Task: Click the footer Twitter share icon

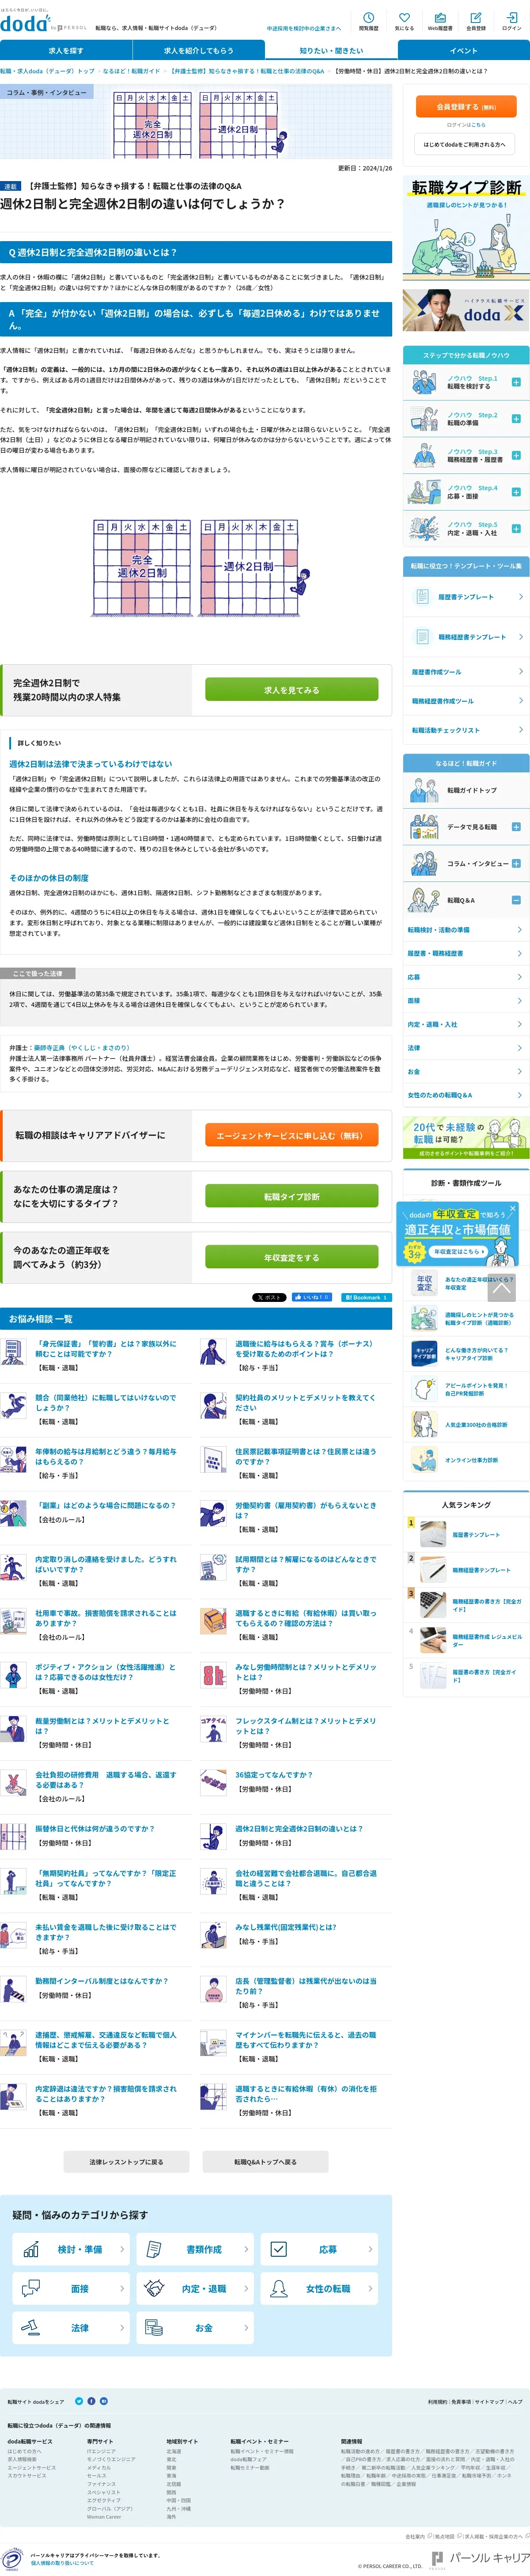Action: pyautogui.click(x=79, y=2401)
